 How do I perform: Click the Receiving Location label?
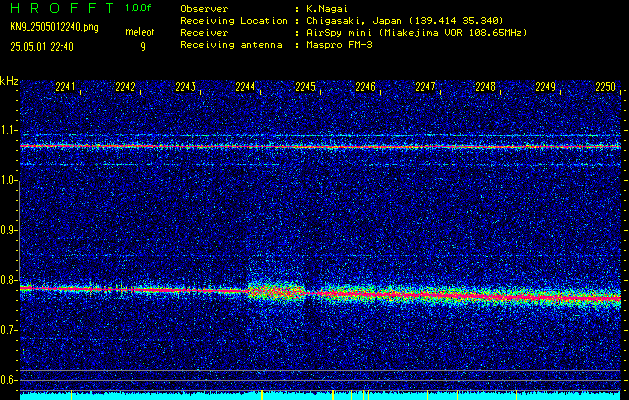click(x=234, y=20)
